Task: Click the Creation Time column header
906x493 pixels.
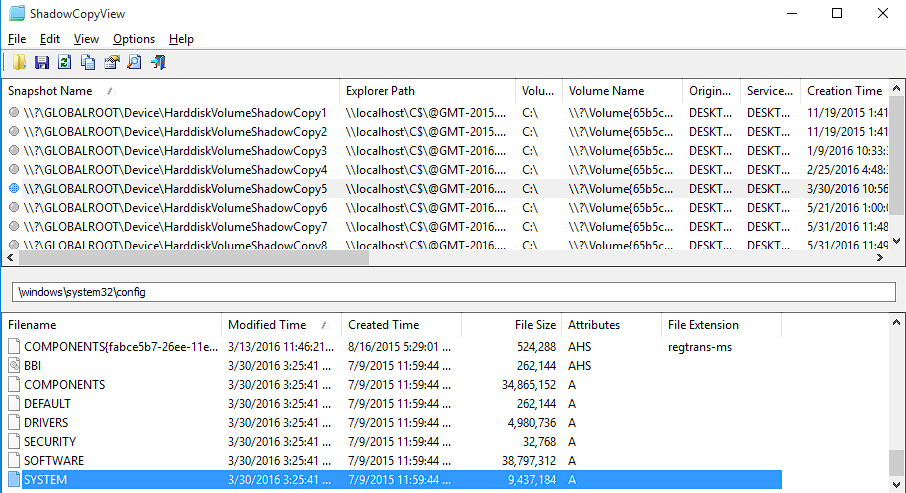Action: coord(844,91)
